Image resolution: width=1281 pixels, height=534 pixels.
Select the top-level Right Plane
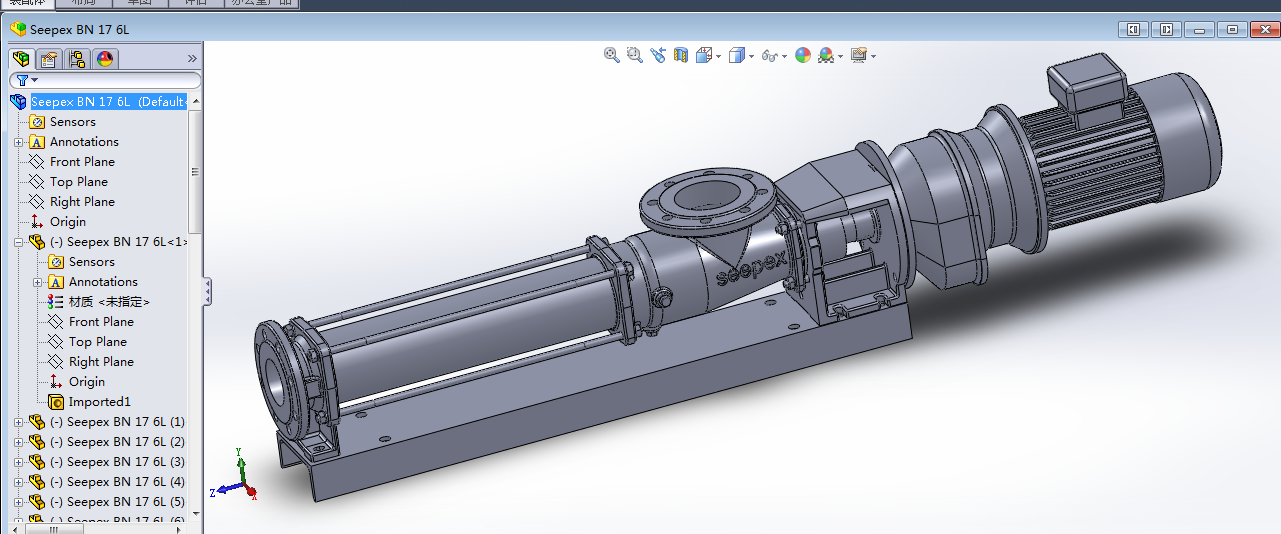click(x=82, y=202)
